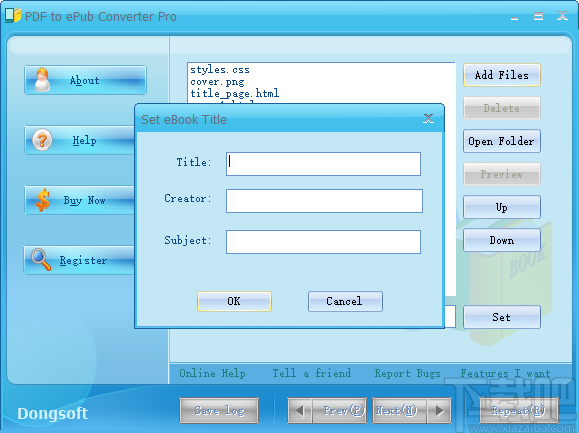Cancel the Set eBook Title dialog

[345, 301]
